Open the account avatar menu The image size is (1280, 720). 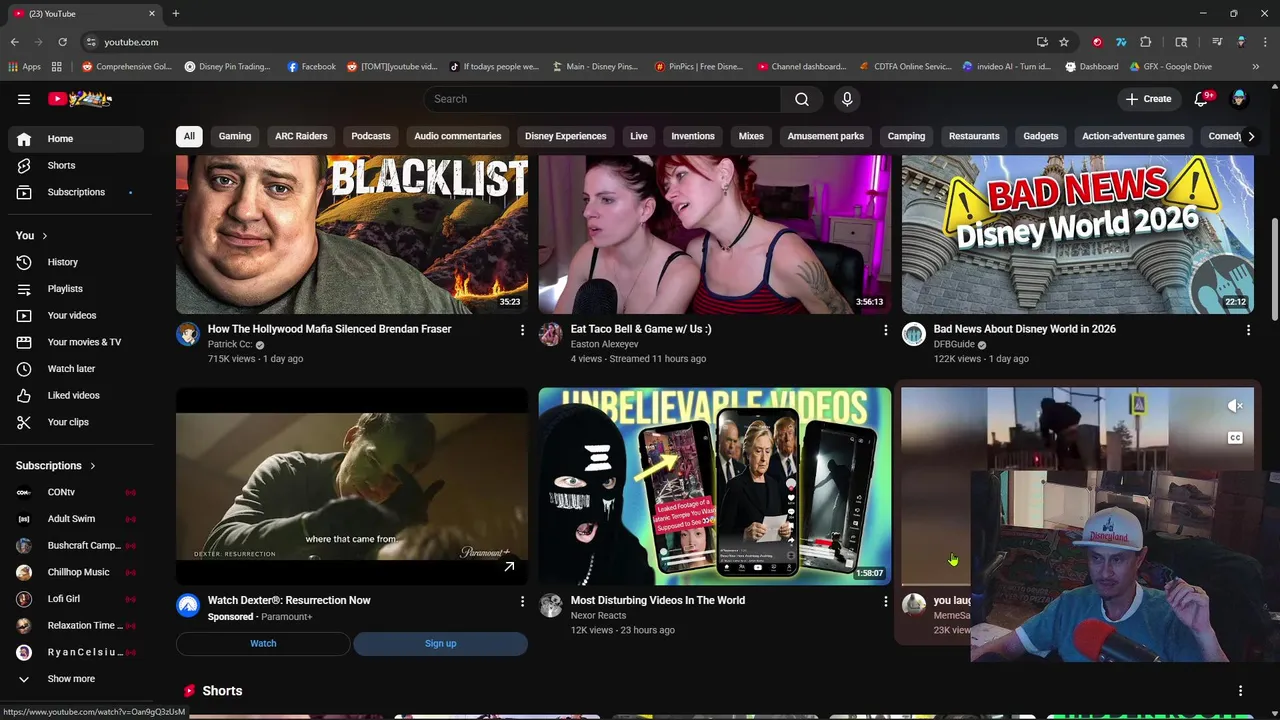tap(1239, 99)
